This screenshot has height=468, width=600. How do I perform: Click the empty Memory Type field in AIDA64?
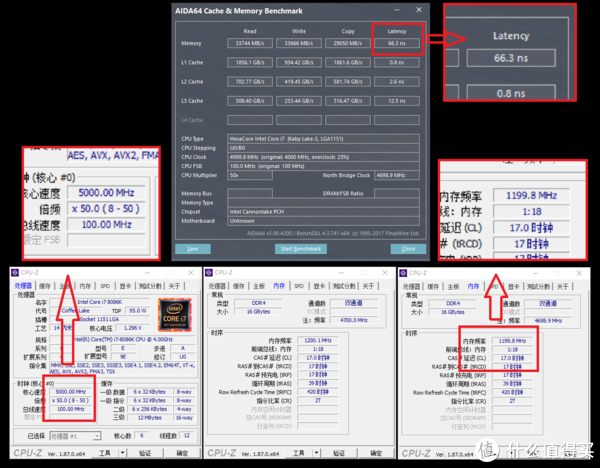[323, 202]
